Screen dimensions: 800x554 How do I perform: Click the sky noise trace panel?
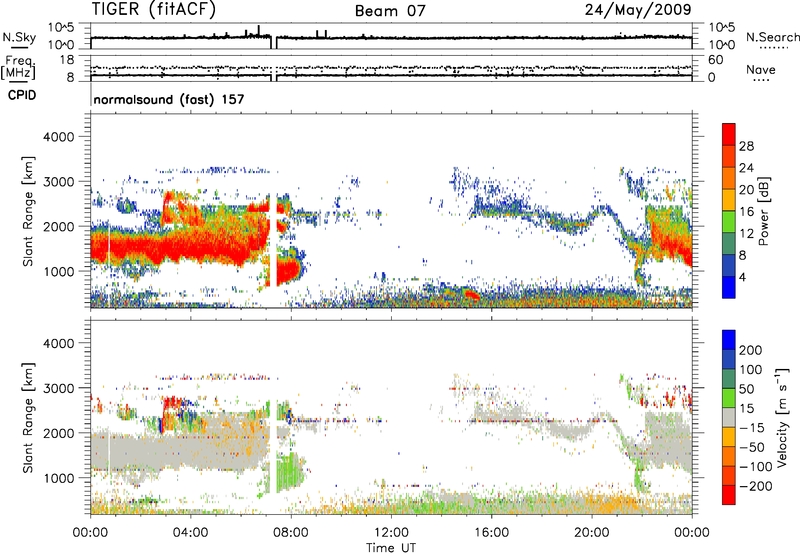pos(391,36)
